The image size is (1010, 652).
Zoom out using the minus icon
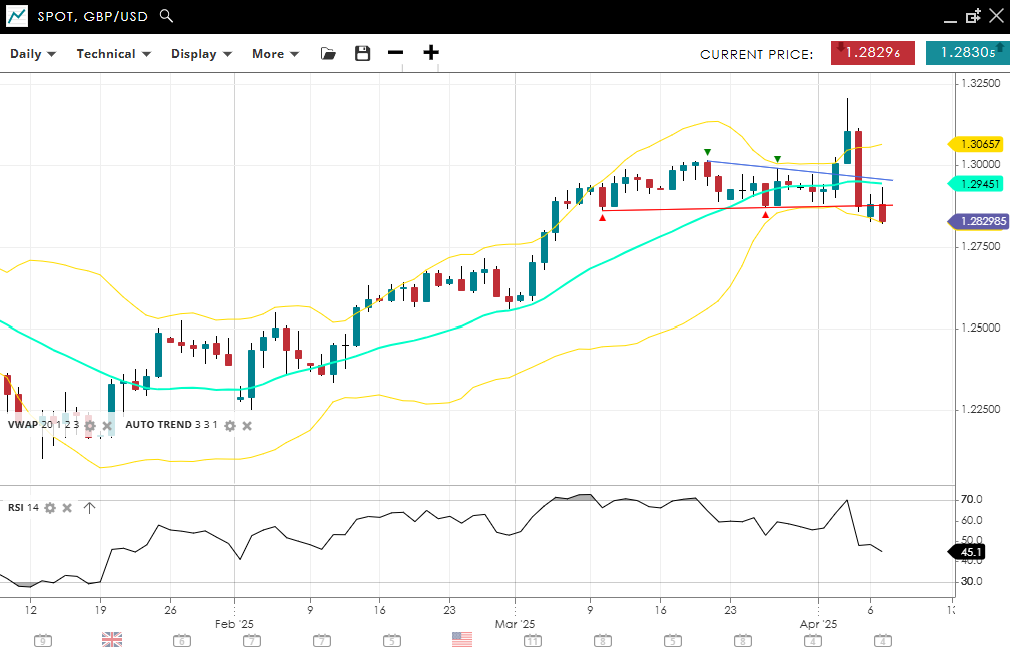(x=396, y=53)
